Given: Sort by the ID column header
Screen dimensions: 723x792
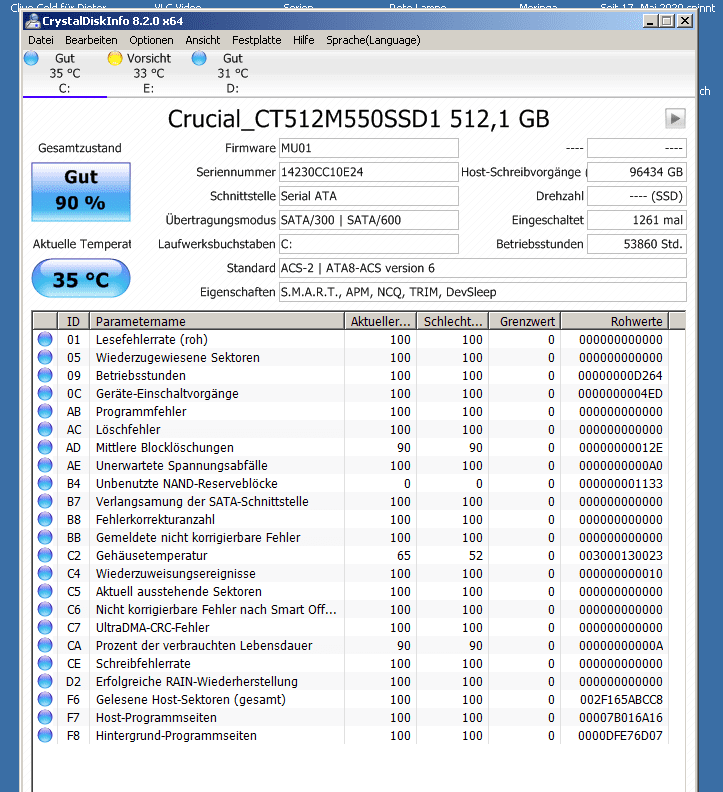Looking at the screenshot, I should [x=73, y=321].
